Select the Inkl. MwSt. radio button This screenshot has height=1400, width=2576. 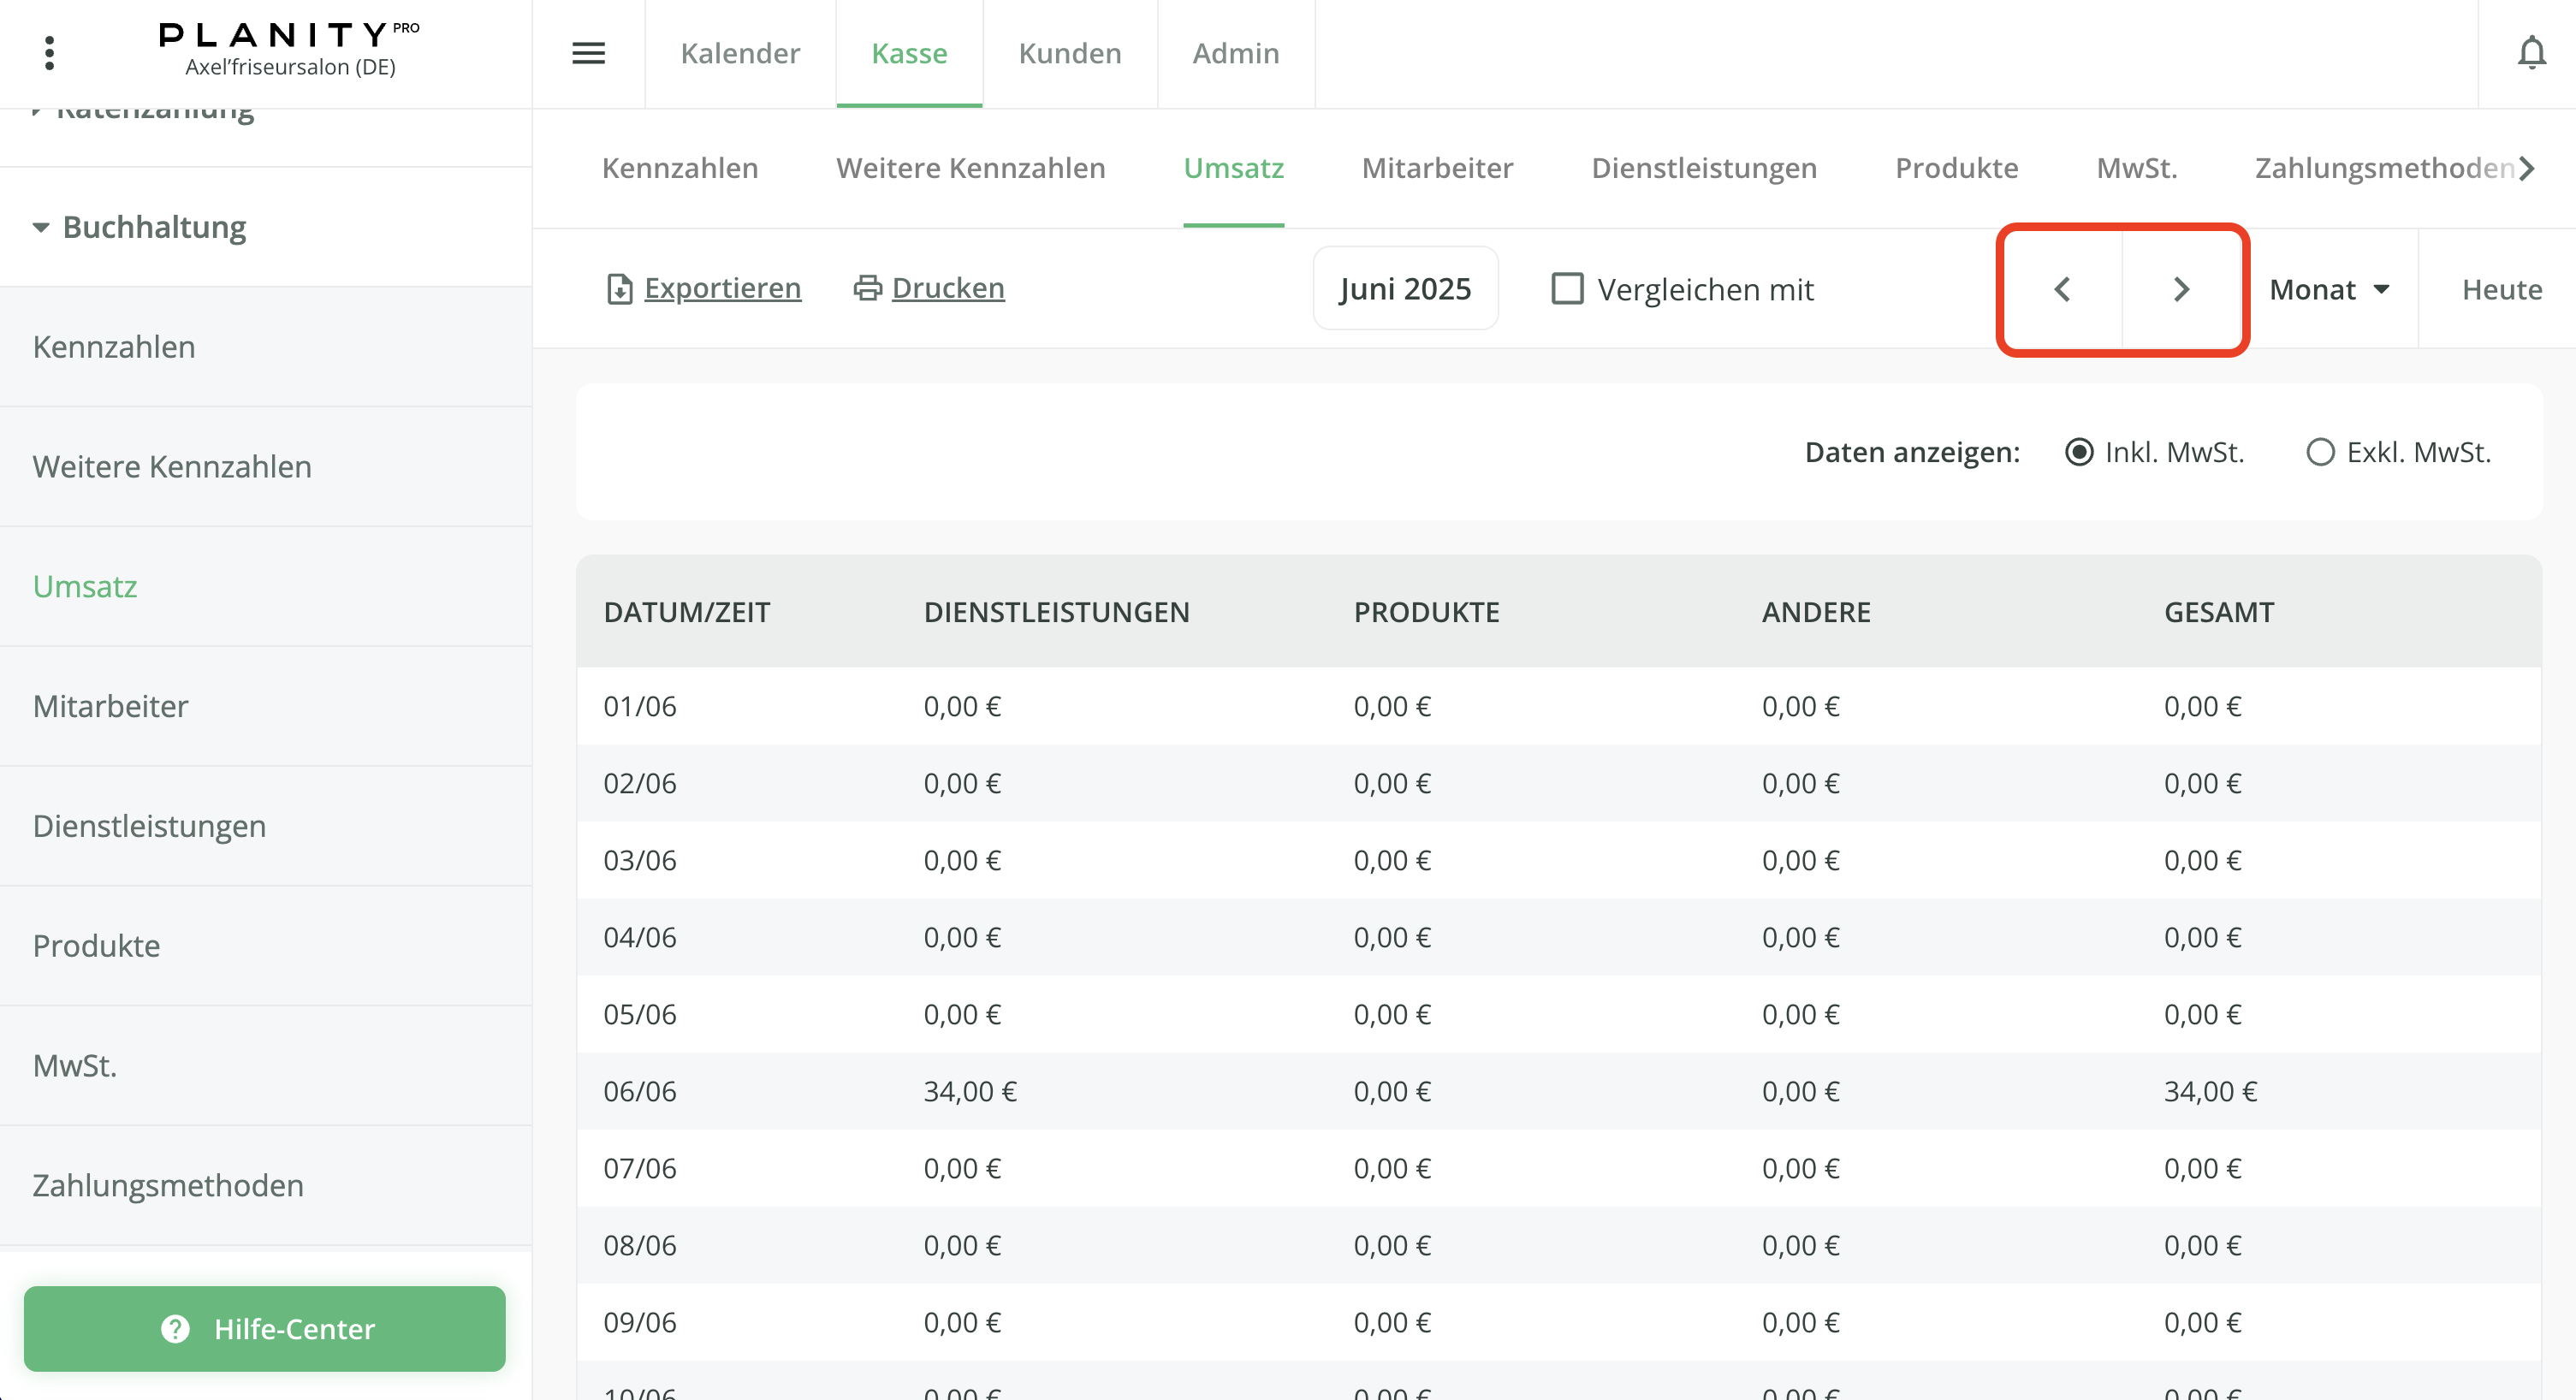coord(2079,452)
